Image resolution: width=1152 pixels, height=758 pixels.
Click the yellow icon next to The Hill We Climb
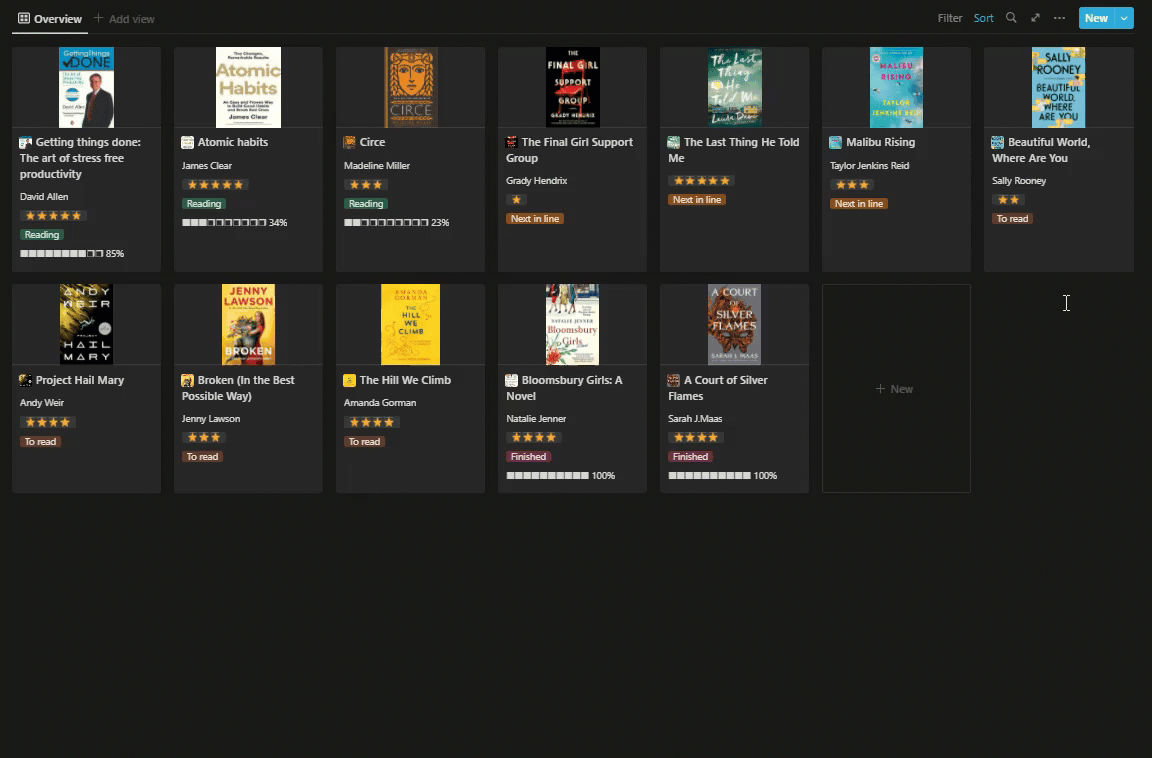pyautogui.click(x=350, y=380)
